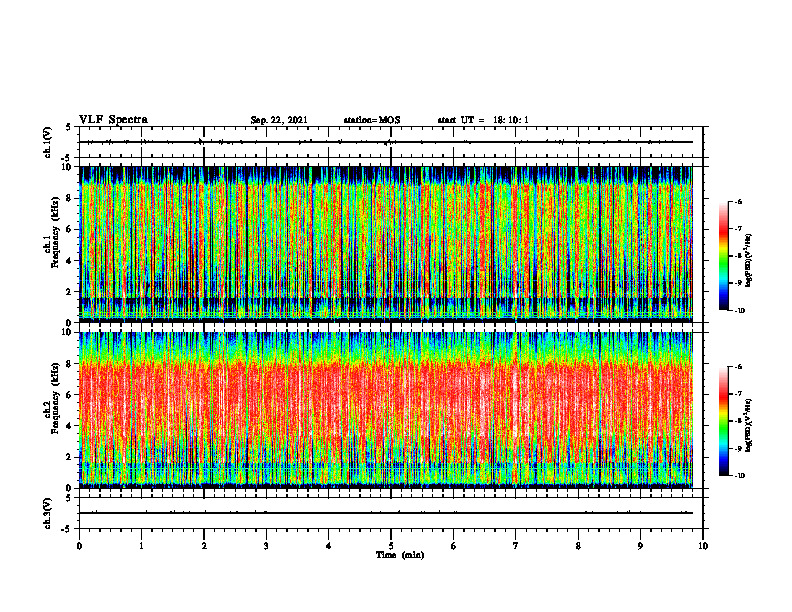792x612 pixels.
Task: Click the time axis tick label "1"
Action: click(x=141, y=546)
